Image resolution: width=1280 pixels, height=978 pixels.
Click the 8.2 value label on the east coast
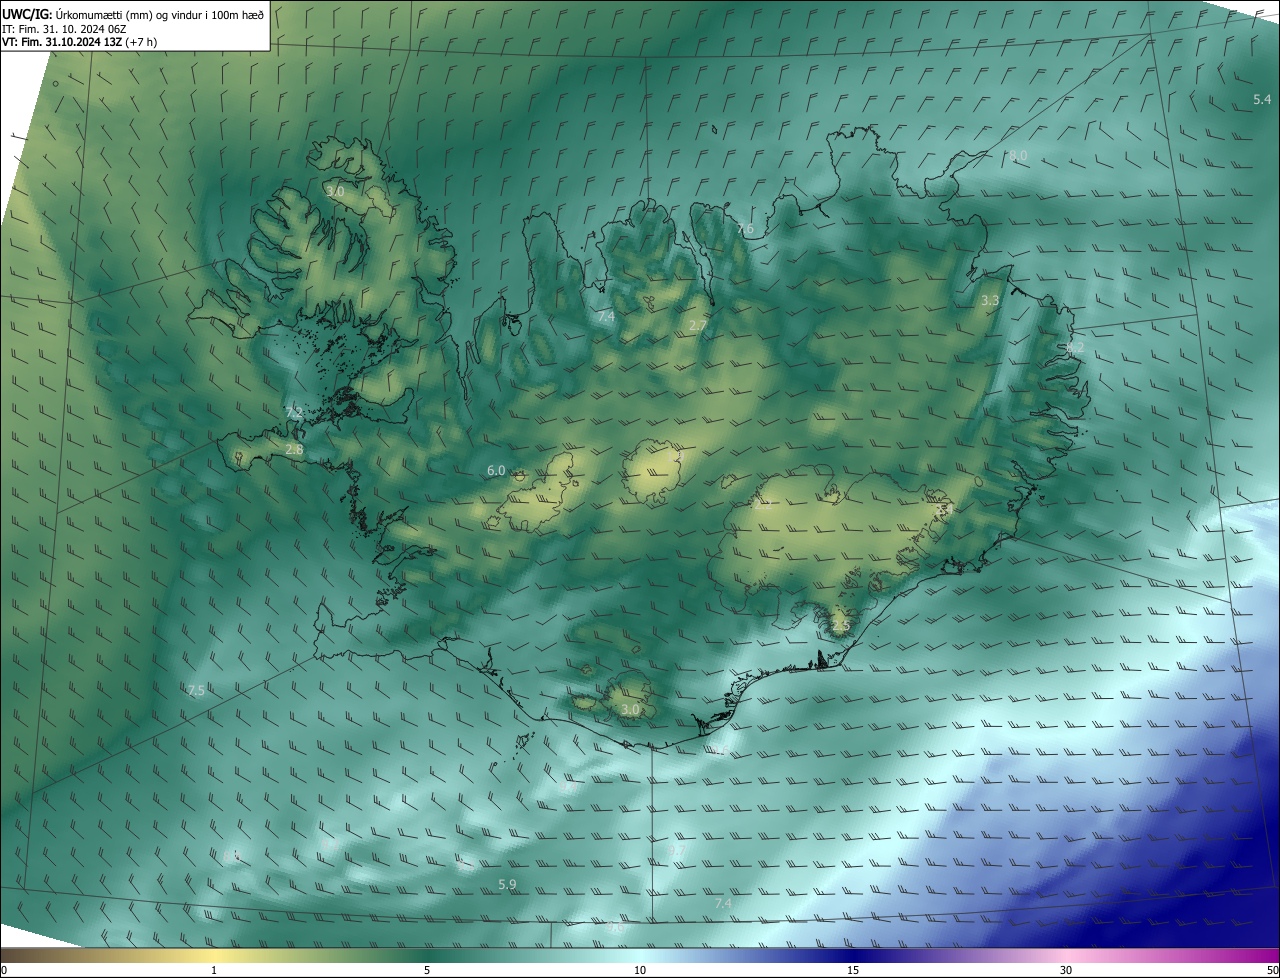click(x=1075, y=348)
